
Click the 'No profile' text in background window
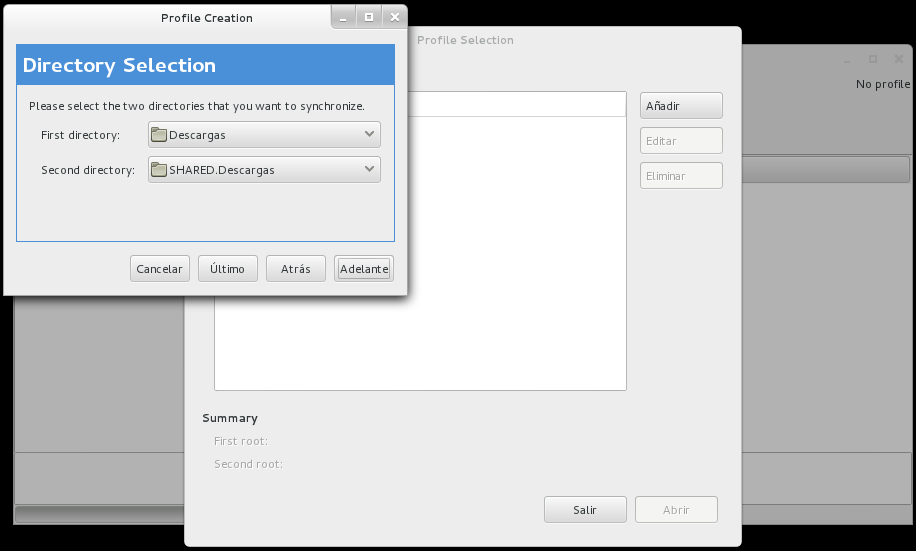coord(883,84)
